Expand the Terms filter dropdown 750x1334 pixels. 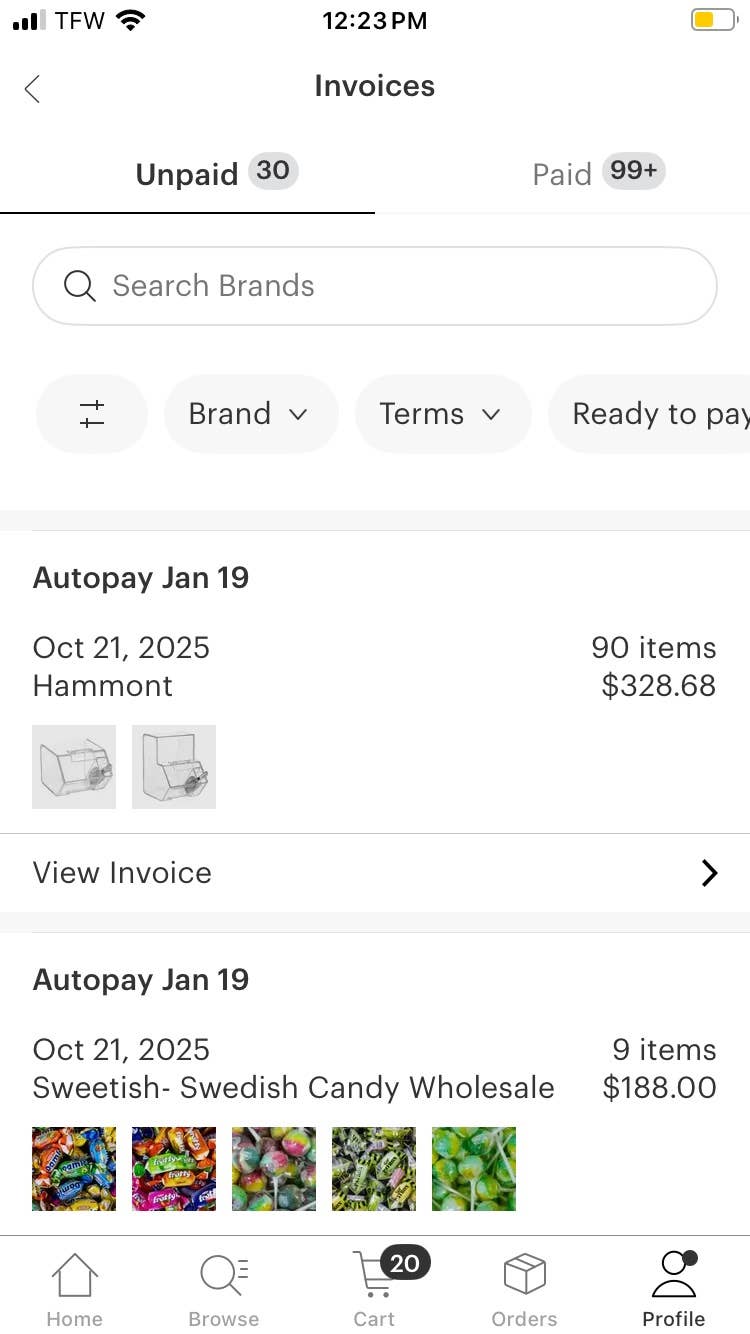[441, 414]
